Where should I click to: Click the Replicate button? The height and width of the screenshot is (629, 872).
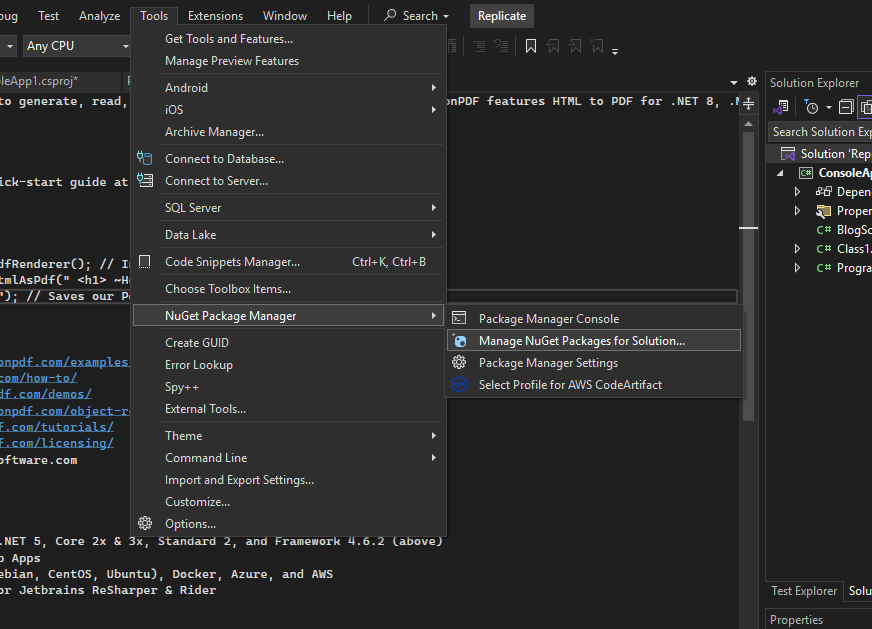pyautogui.click(x=502, y=16)
